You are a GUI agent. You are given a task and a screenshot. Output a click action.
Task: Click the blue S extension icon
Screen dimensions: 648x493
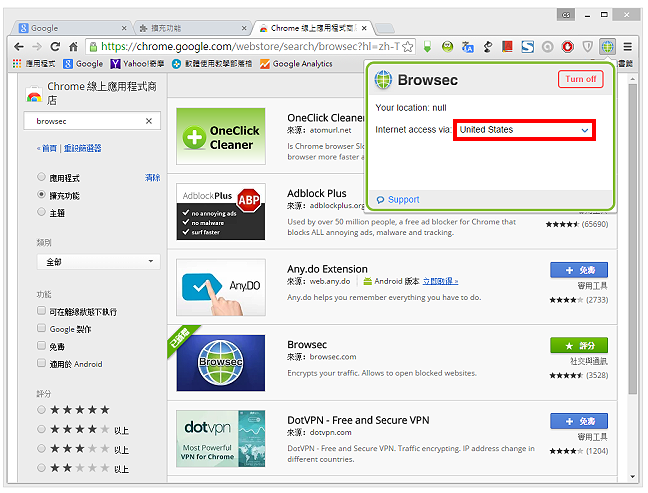coord(527,47)
